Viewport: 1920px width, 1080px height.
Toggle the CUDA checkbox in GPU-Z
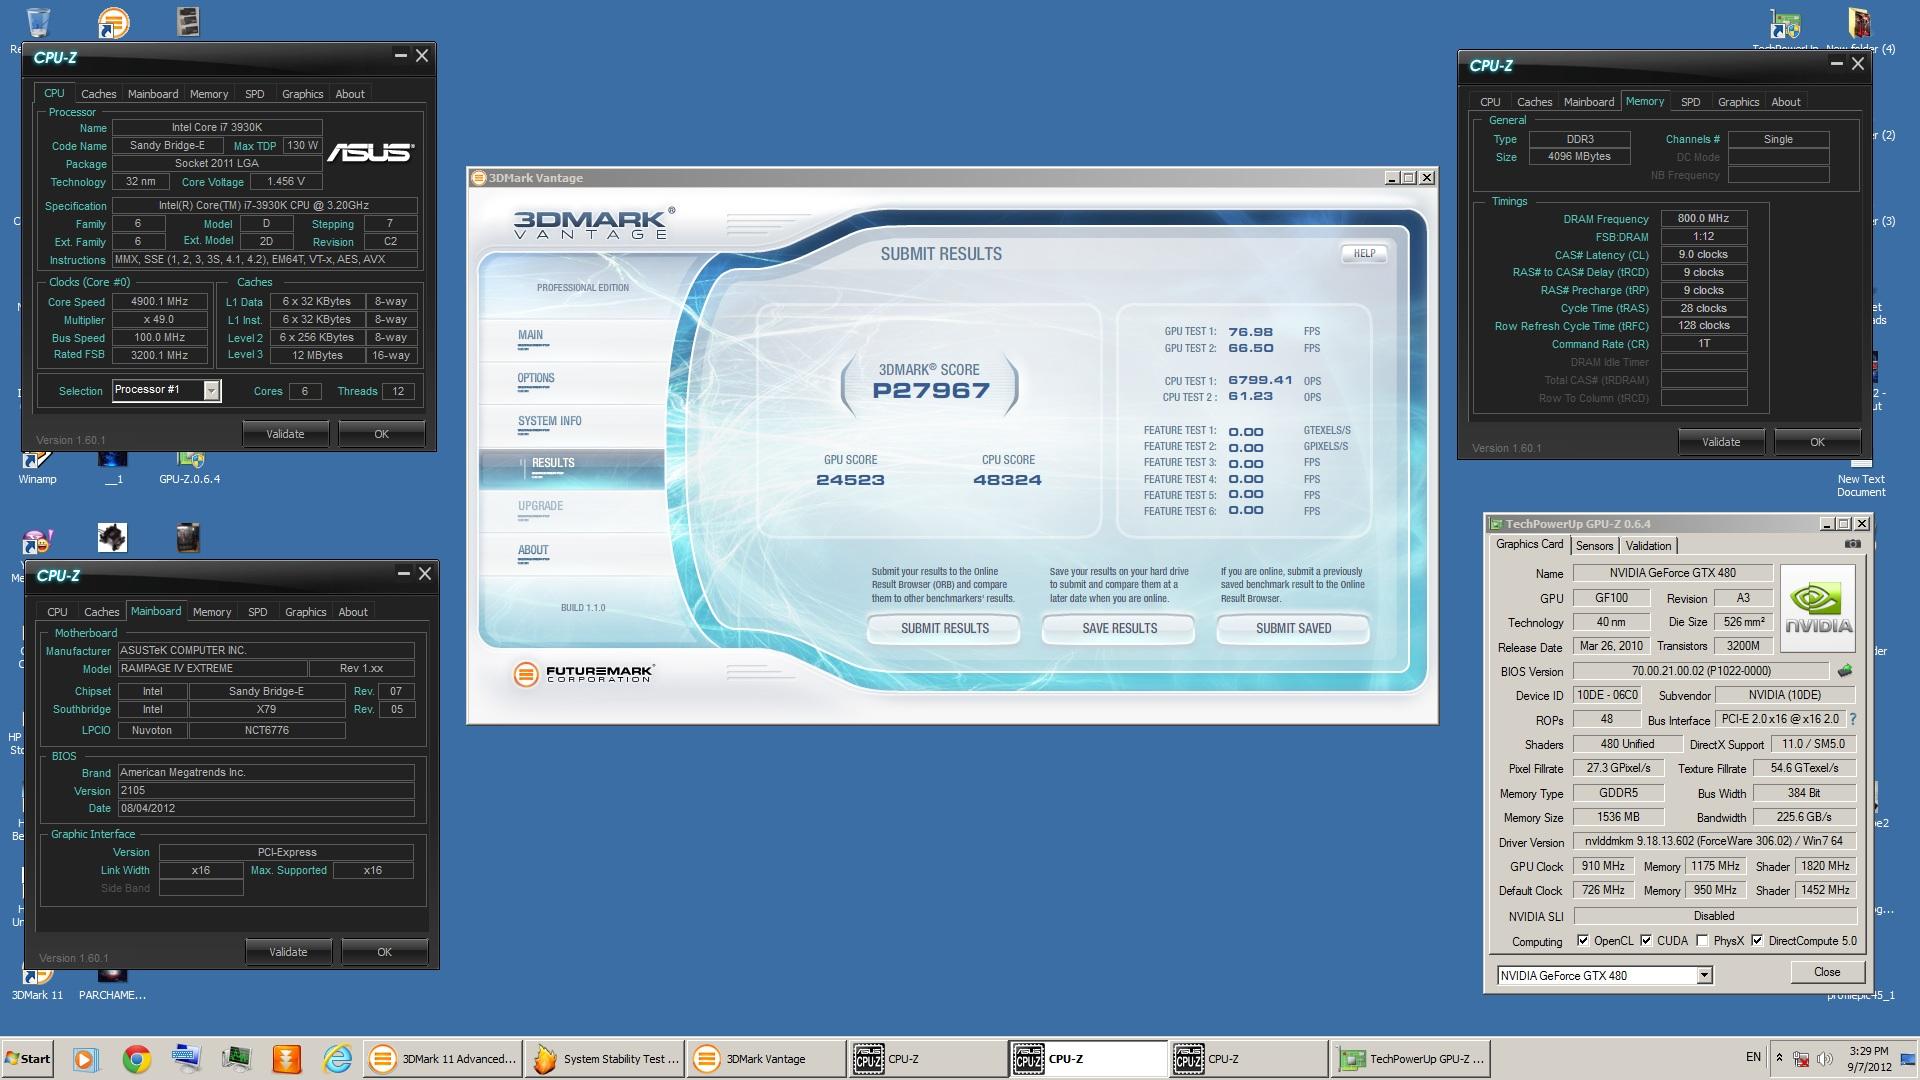click(1646, 941)
